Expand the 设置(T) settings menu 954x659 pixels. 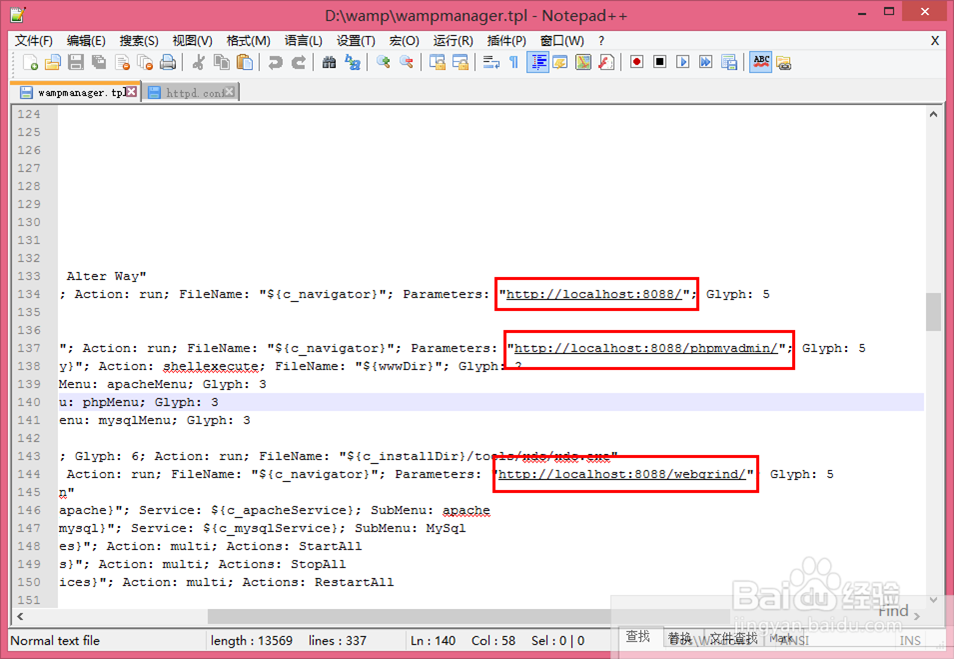pos(356,41)
